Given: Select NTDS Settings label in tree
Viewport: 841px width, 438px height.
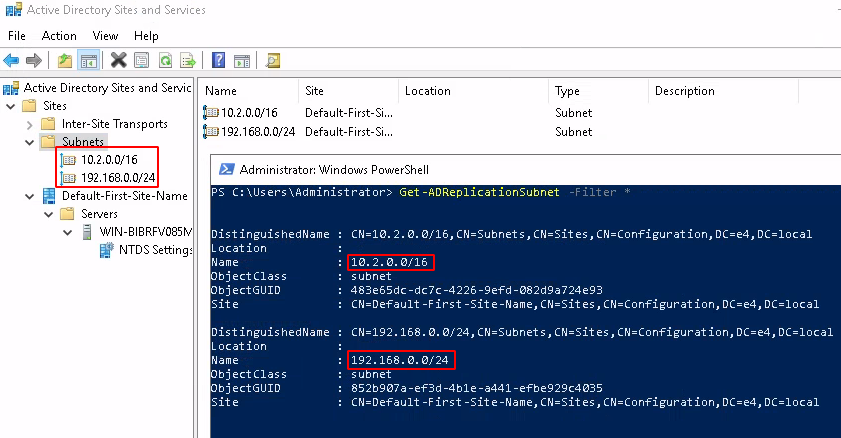Looking at the screenshot, I should tap(156, 250).
